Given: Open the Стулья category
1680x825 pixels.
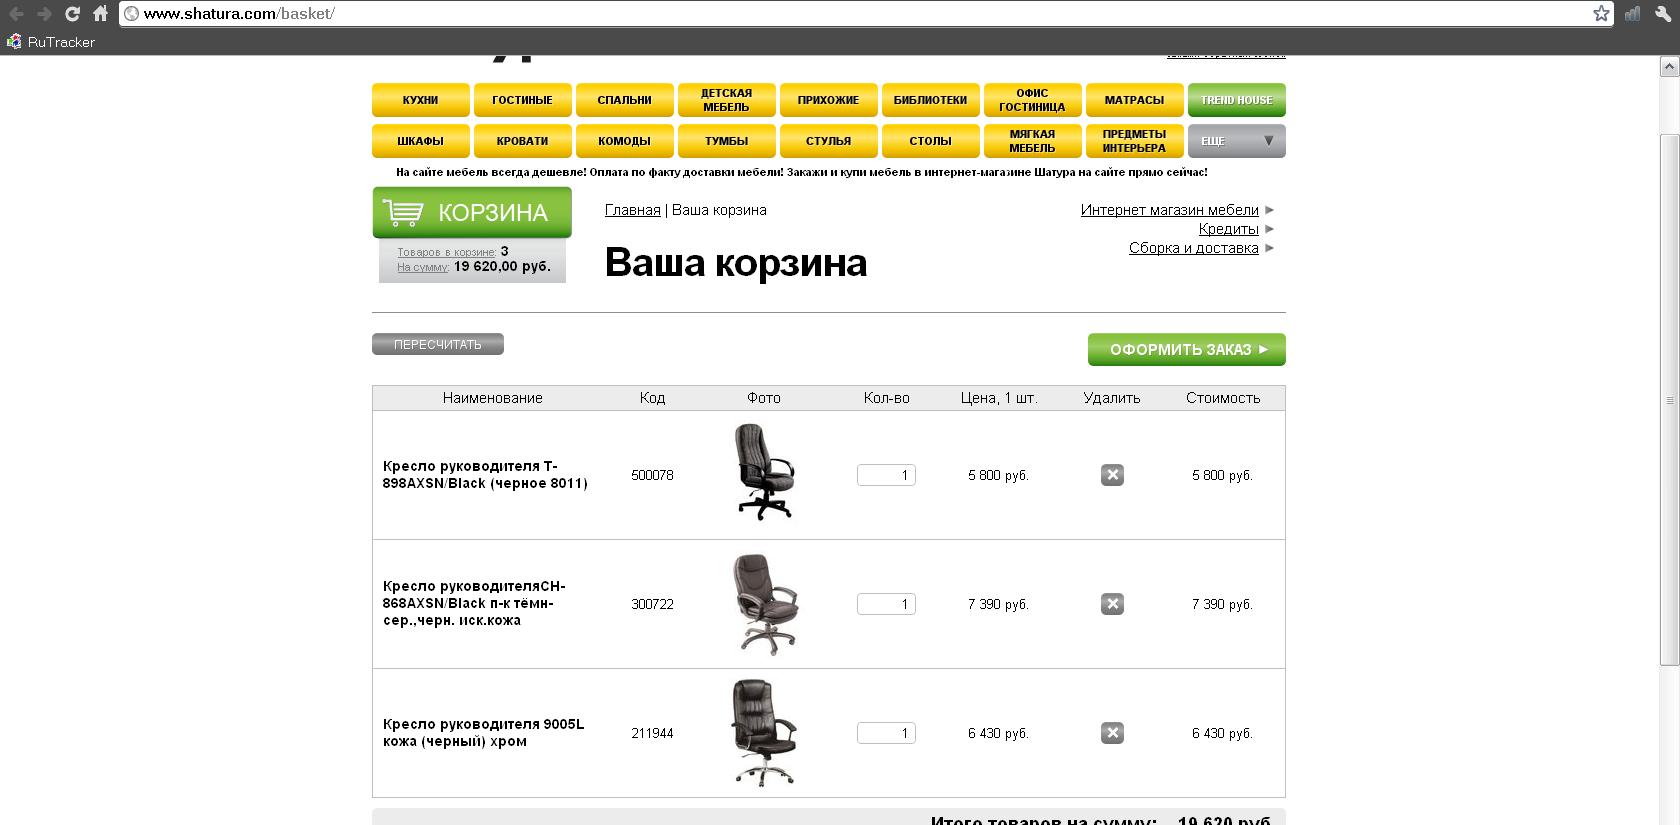Looking at the screenshot, I should (x=829, y=141).
